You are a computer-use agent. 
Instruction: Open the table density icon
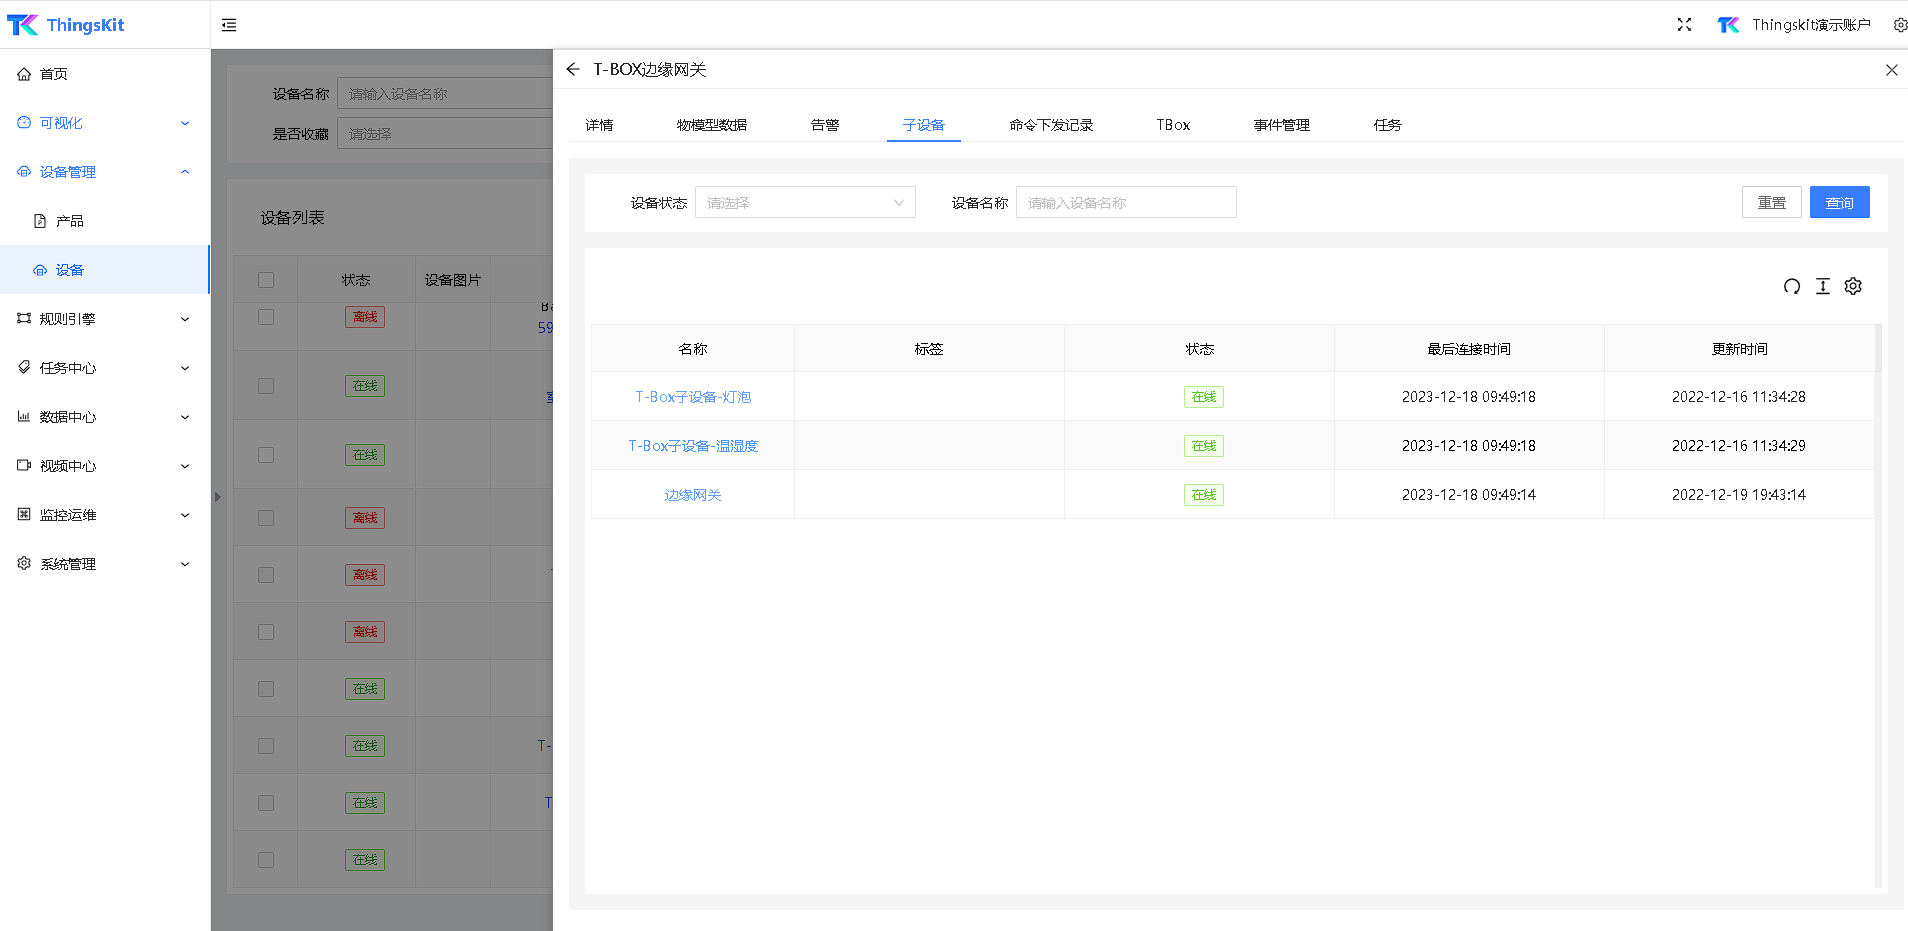(1822, 287)
